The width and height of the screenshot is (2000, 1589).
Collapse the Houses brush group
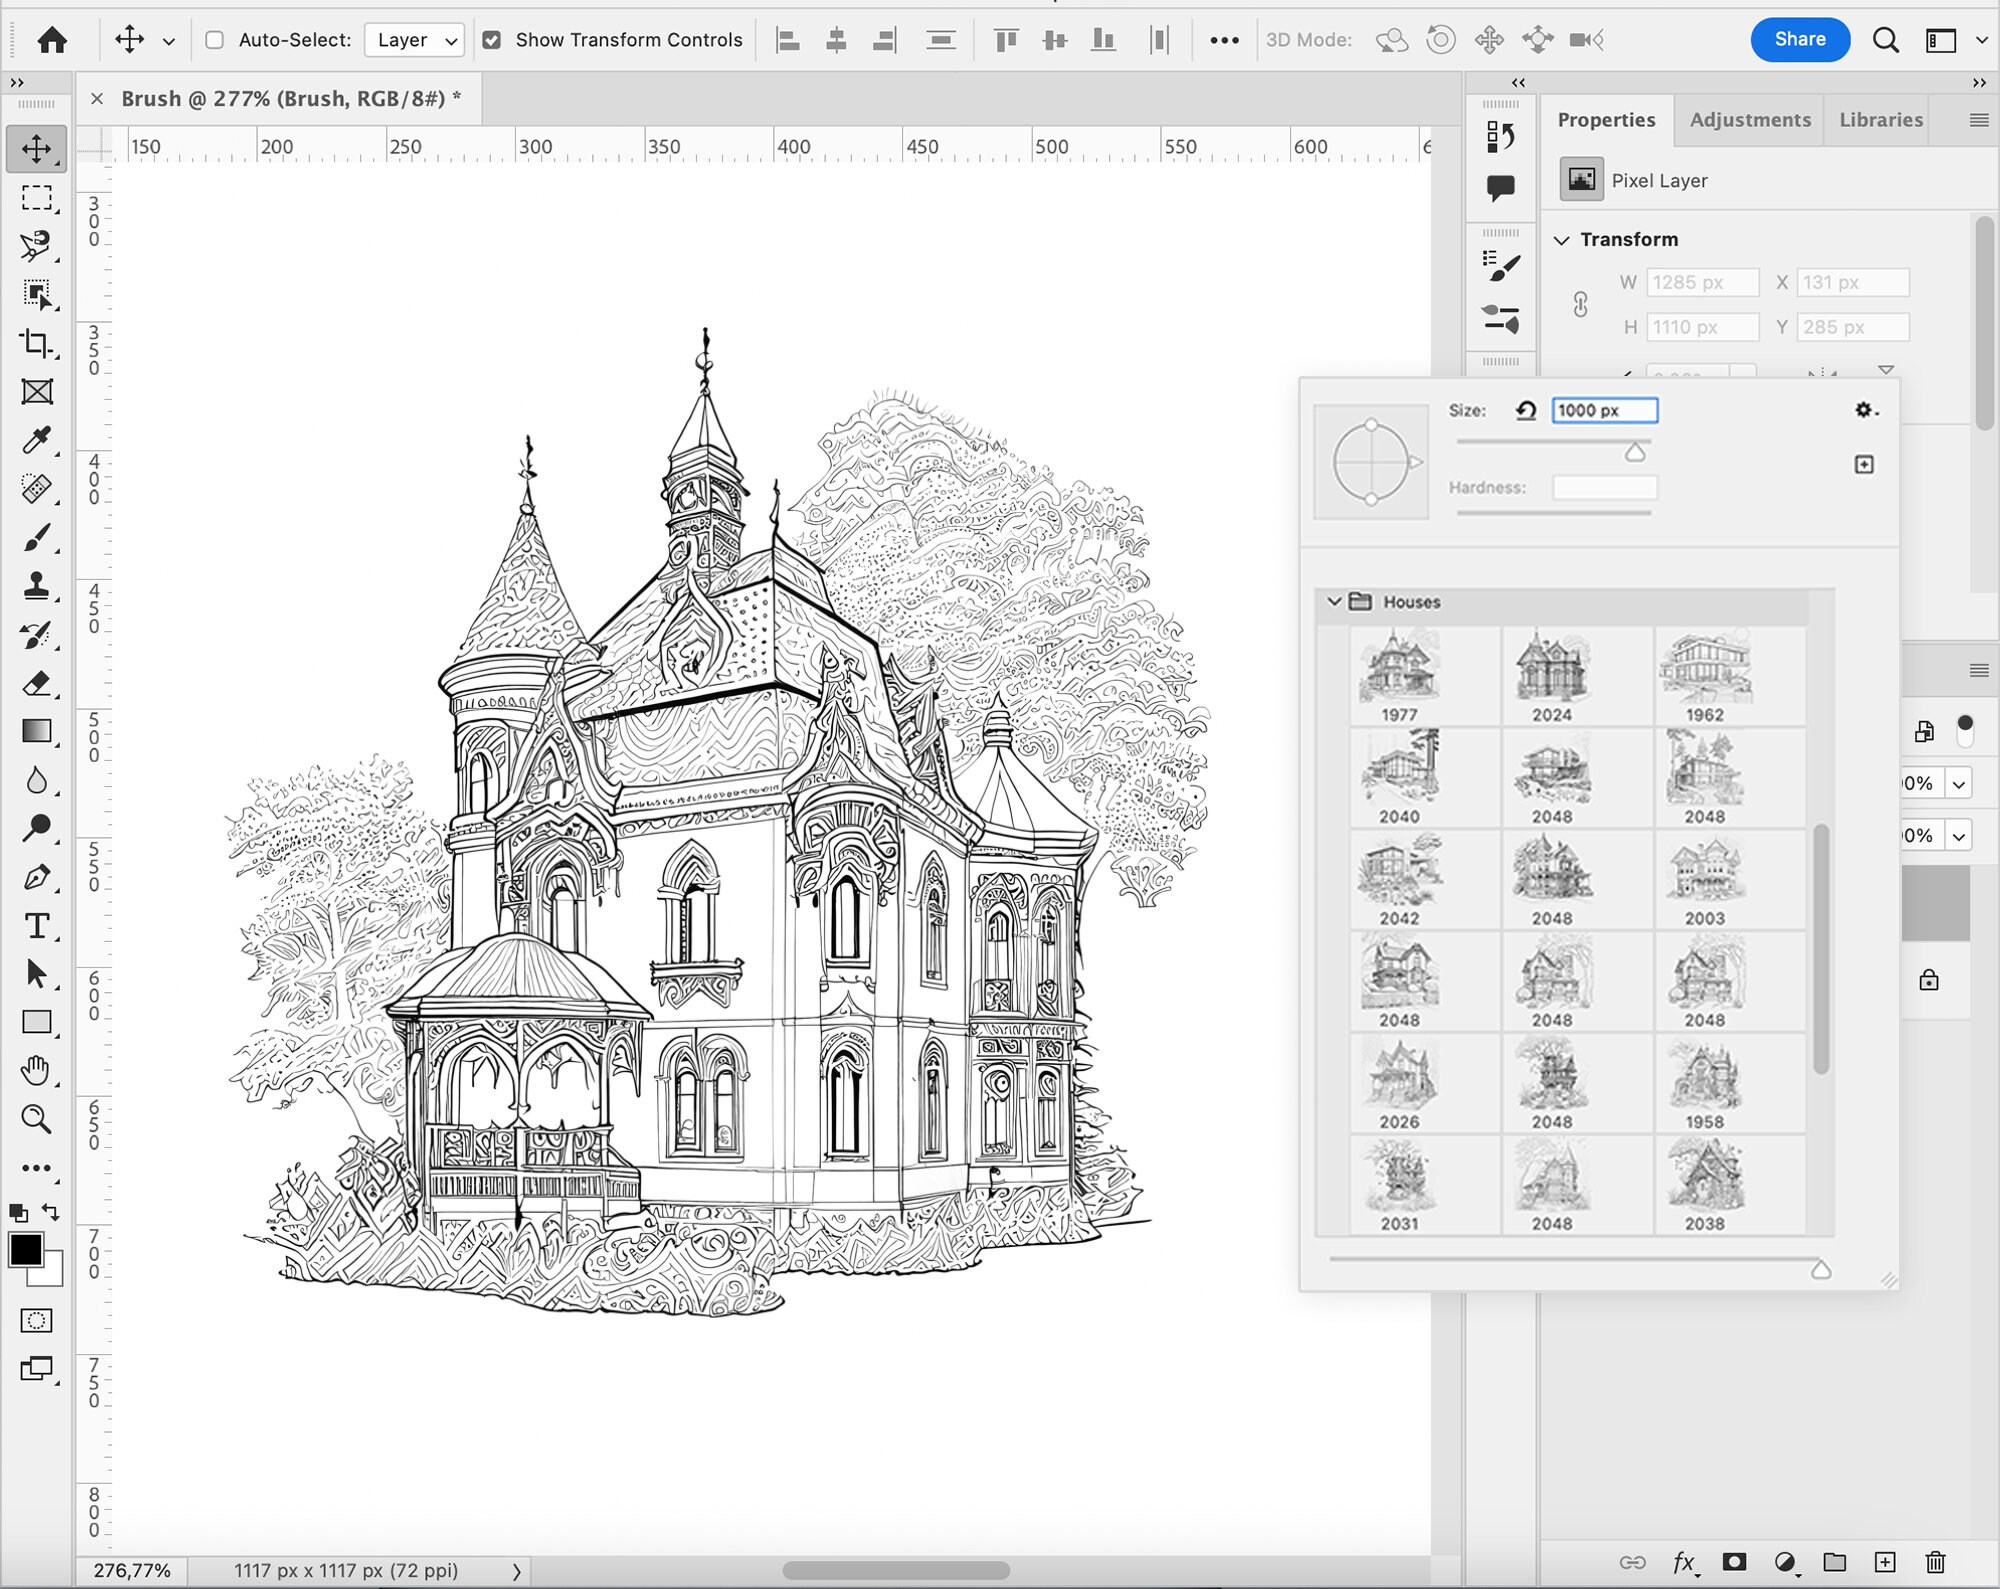click(1333, 602)
